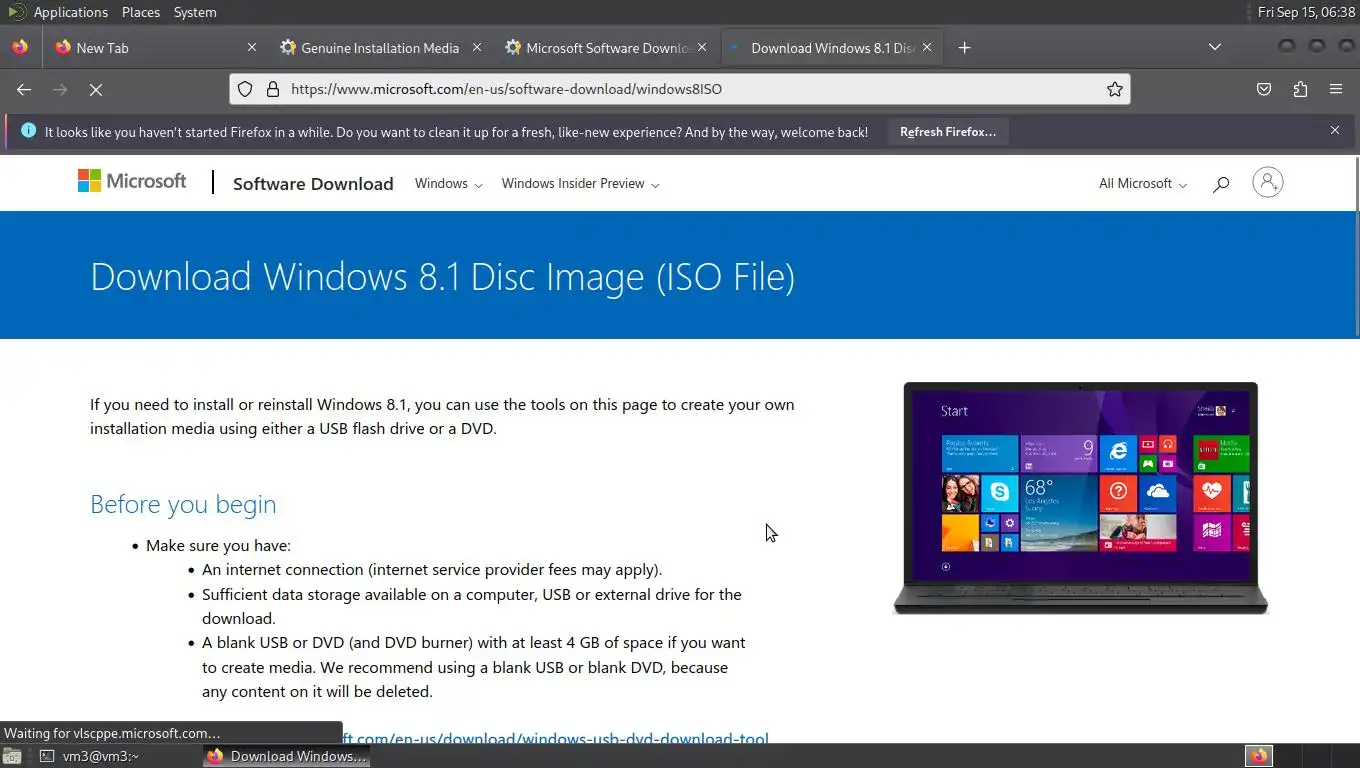Click the Microsoft logo
The image size is (1360, 768).
click(132, 181)
